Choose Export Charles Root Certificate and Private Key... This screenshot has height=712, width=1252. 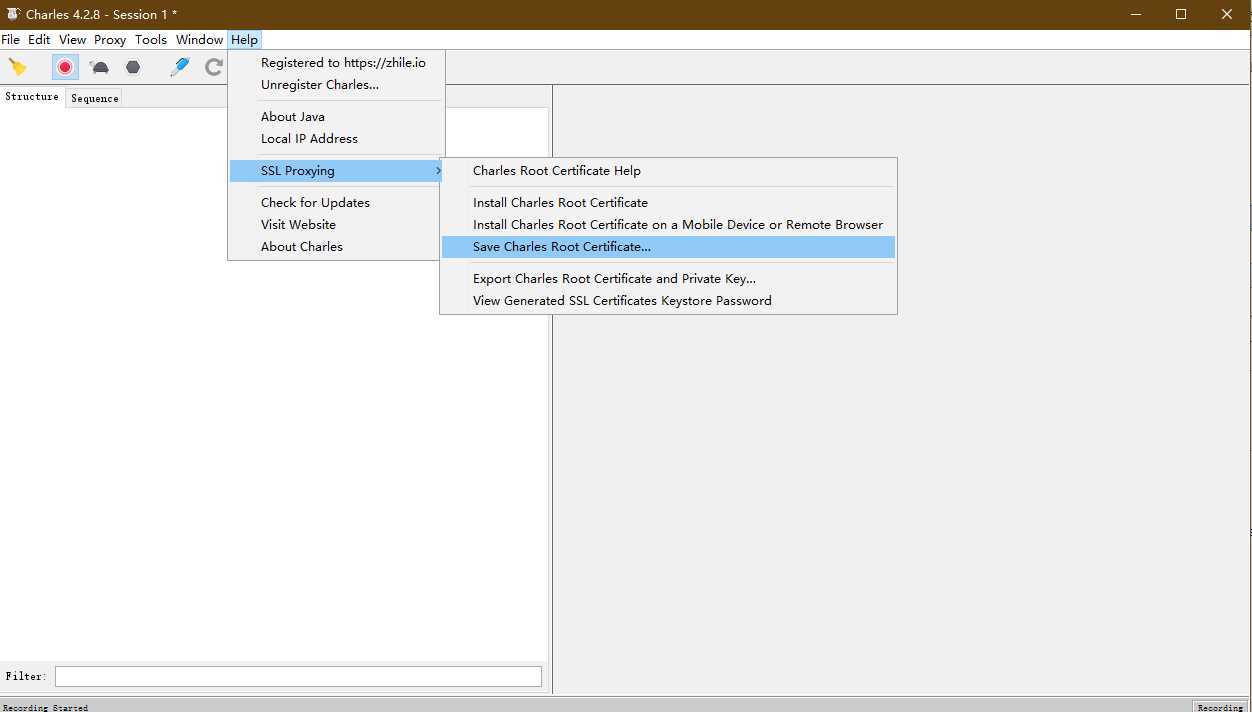668,279
